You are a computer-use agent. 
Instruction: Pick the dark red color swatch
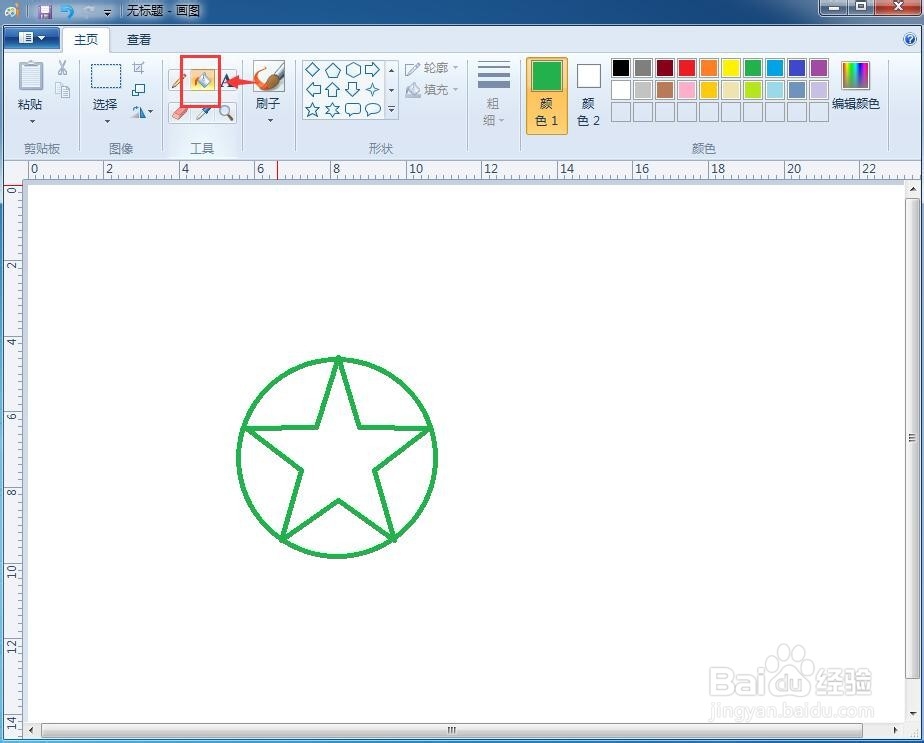665,68
